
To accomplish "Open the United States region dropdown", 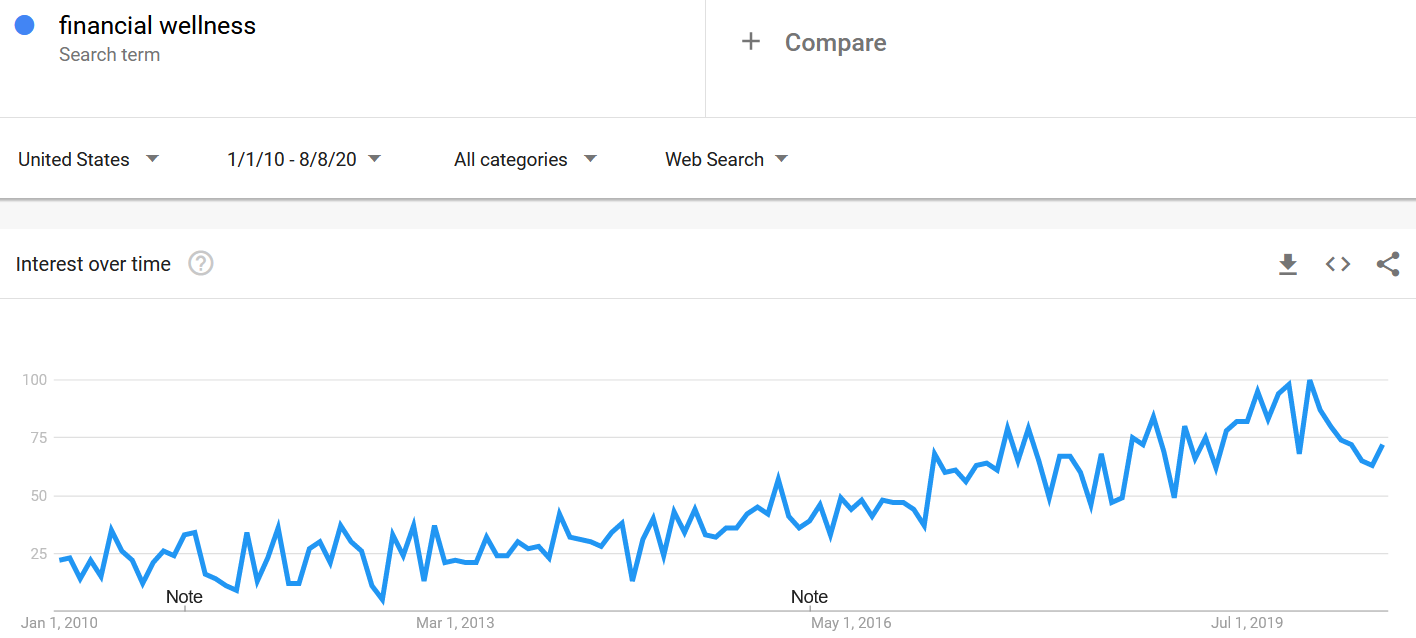I will (x=89, y=159).
